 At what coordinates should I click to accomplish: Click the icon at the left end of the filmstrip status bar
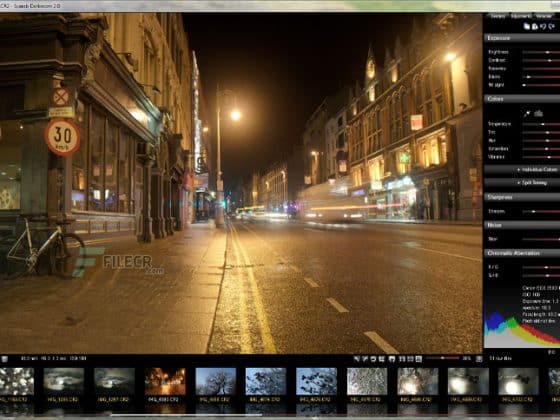[x=4, y=359]
